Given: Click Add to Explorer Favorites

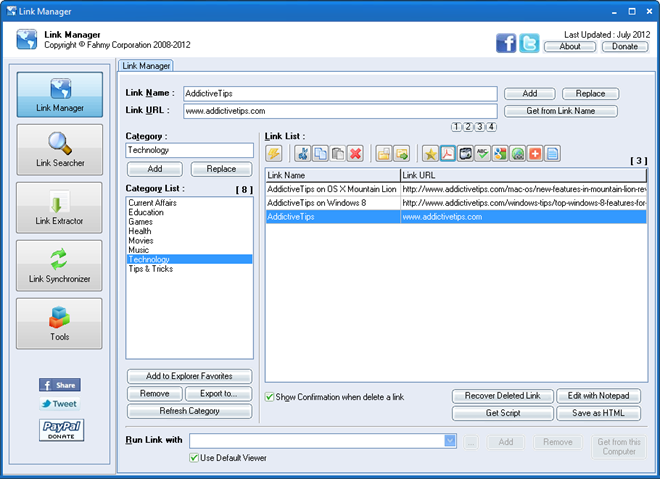Looking at the screenshot, I should click(189, 376).
